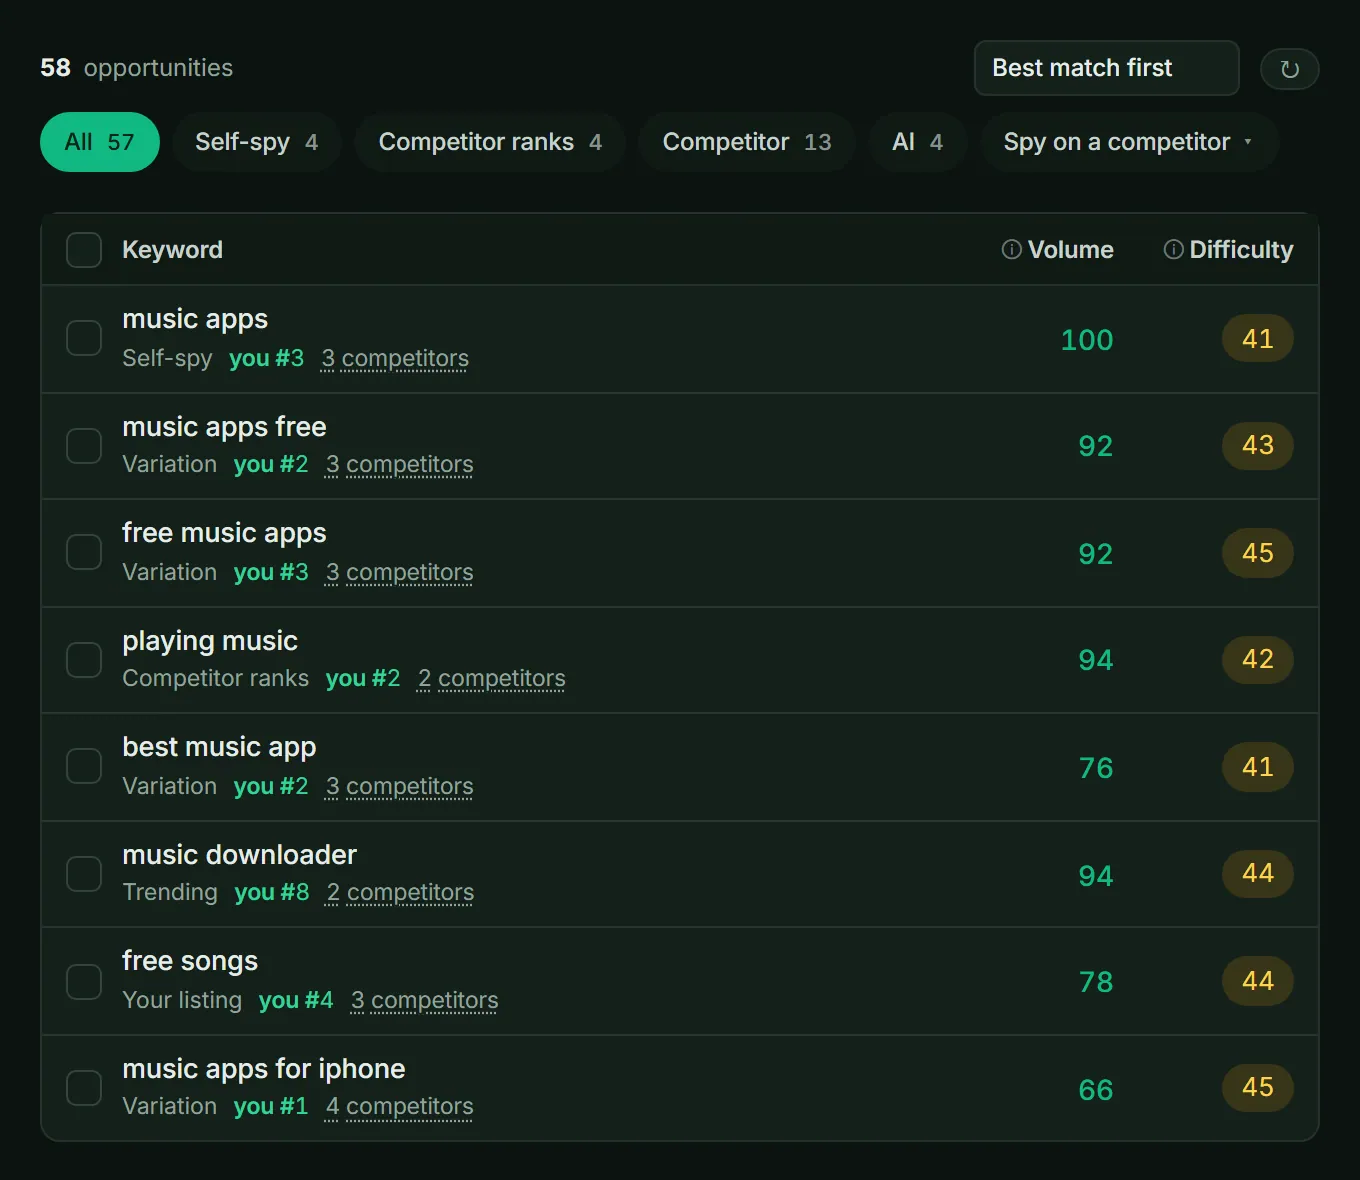Viewport: 1360px width, 1180px height.
Task: Click the Difficulty info icon
Action: 1173,249
